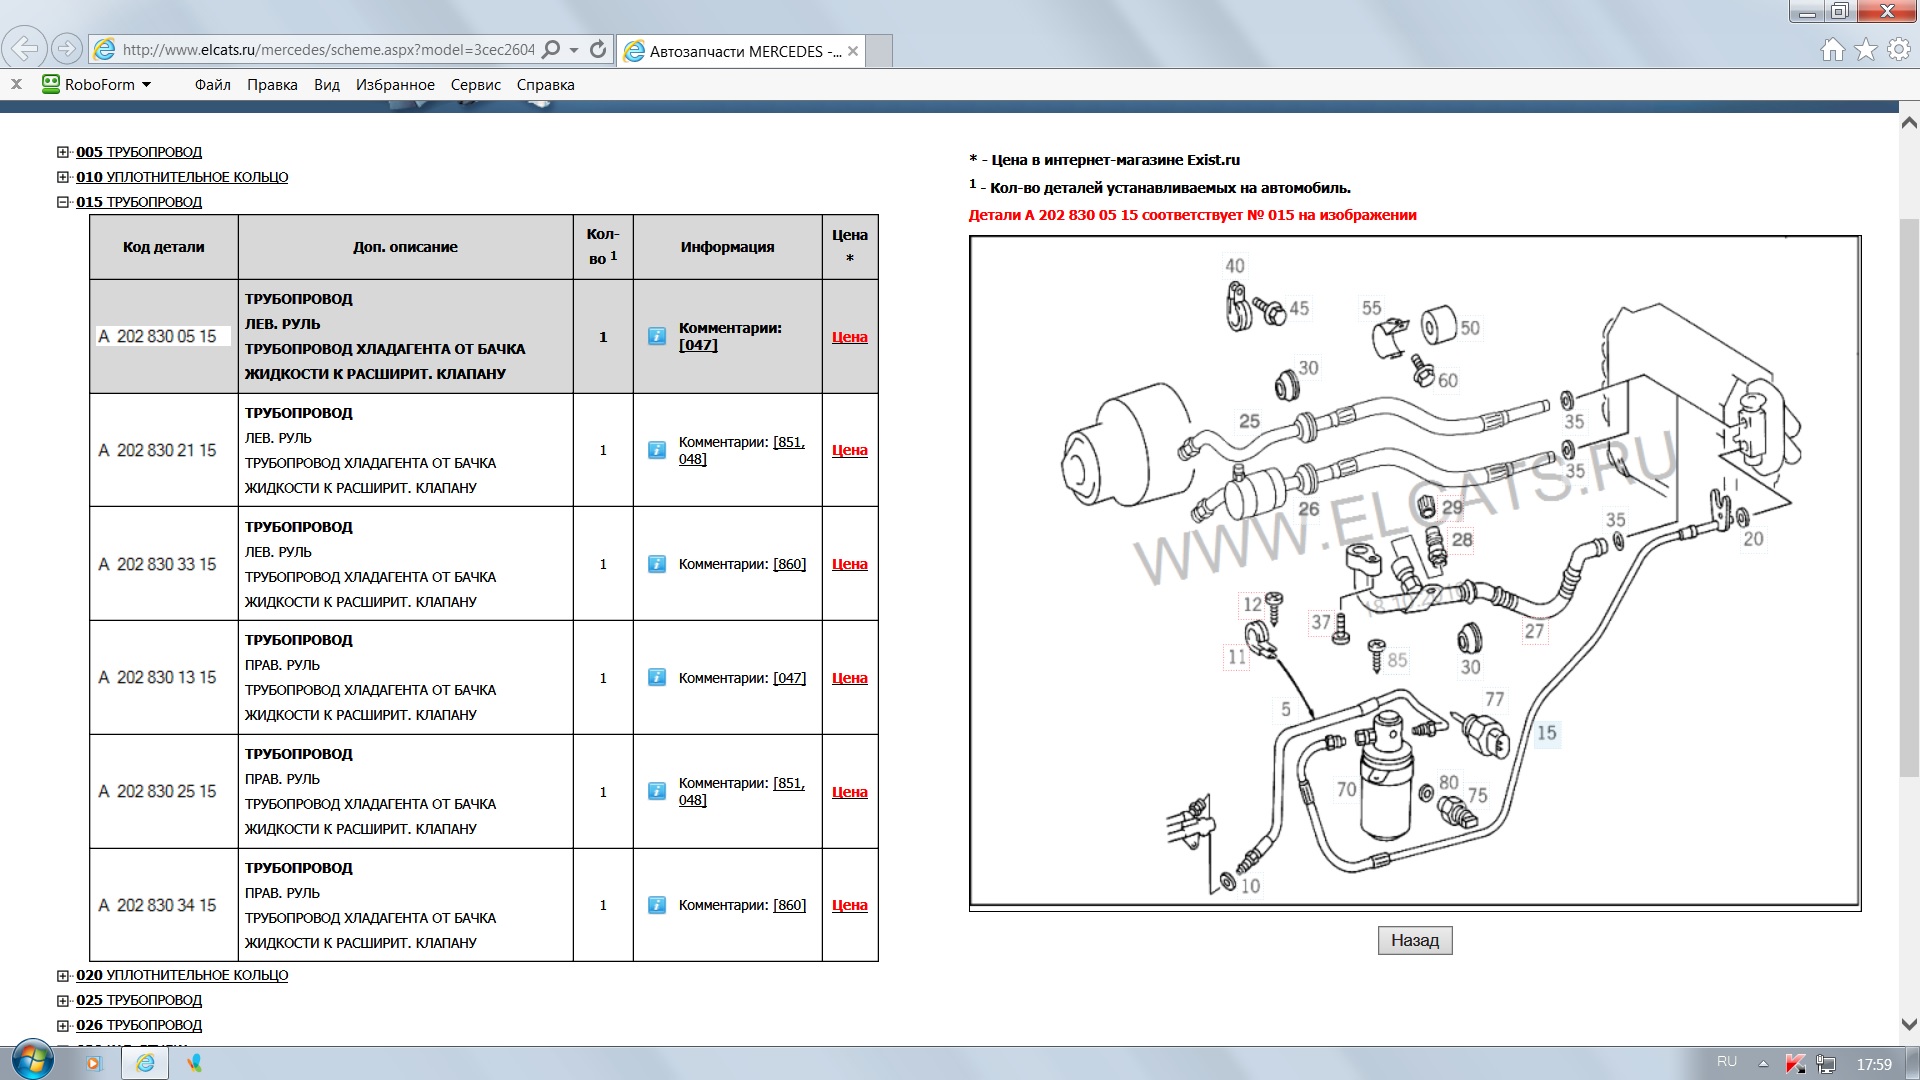The height and width of the screenshot is (1080, 1920).
Task: Click the vertical scrollbar thumb
Action: tap(1909, 497)
